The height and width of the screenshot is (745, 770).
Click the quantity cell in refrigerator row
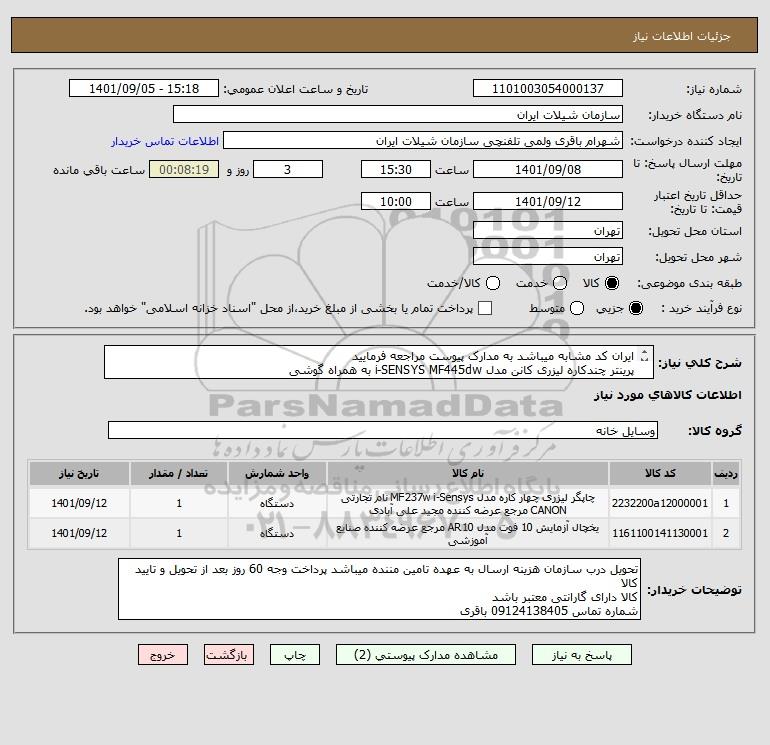coord(179,533)
